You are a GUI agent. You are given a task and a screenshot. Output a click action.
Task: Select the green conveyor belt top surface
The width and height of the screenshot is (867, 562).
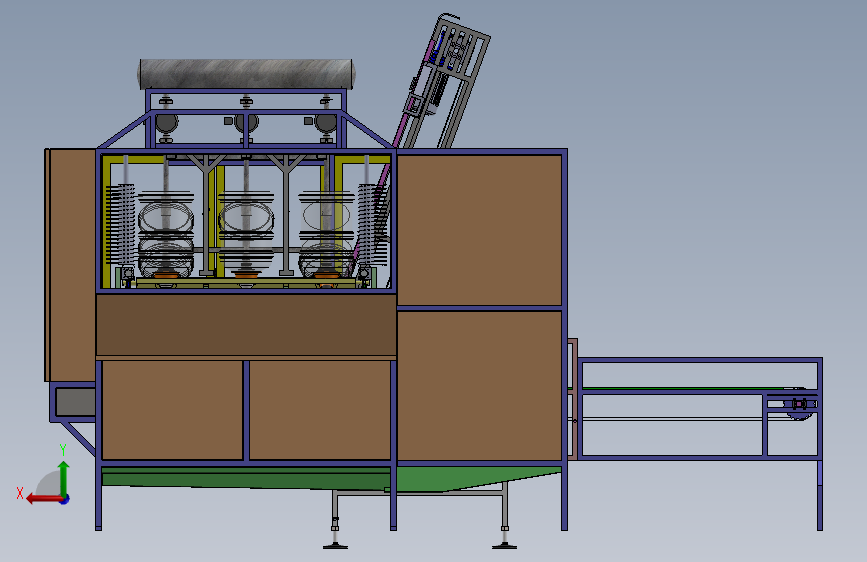686,388
